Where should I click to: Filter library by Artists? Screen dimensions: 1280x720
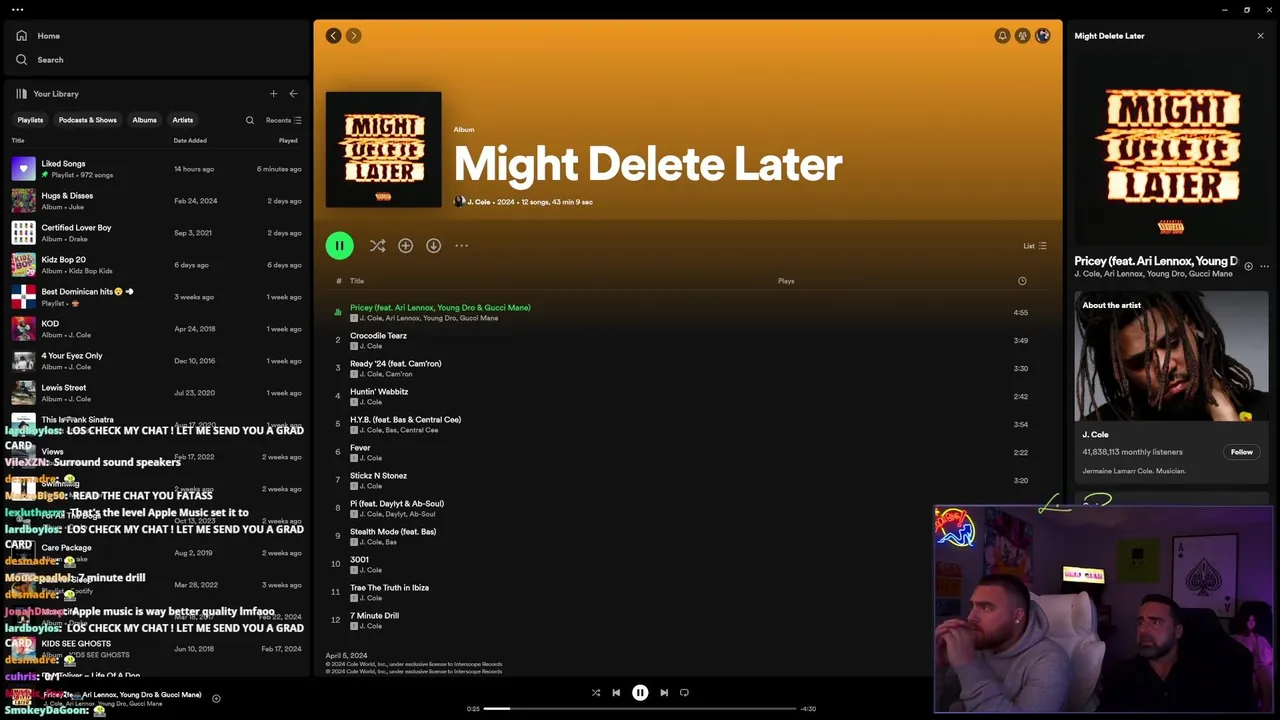coord(182,120)
